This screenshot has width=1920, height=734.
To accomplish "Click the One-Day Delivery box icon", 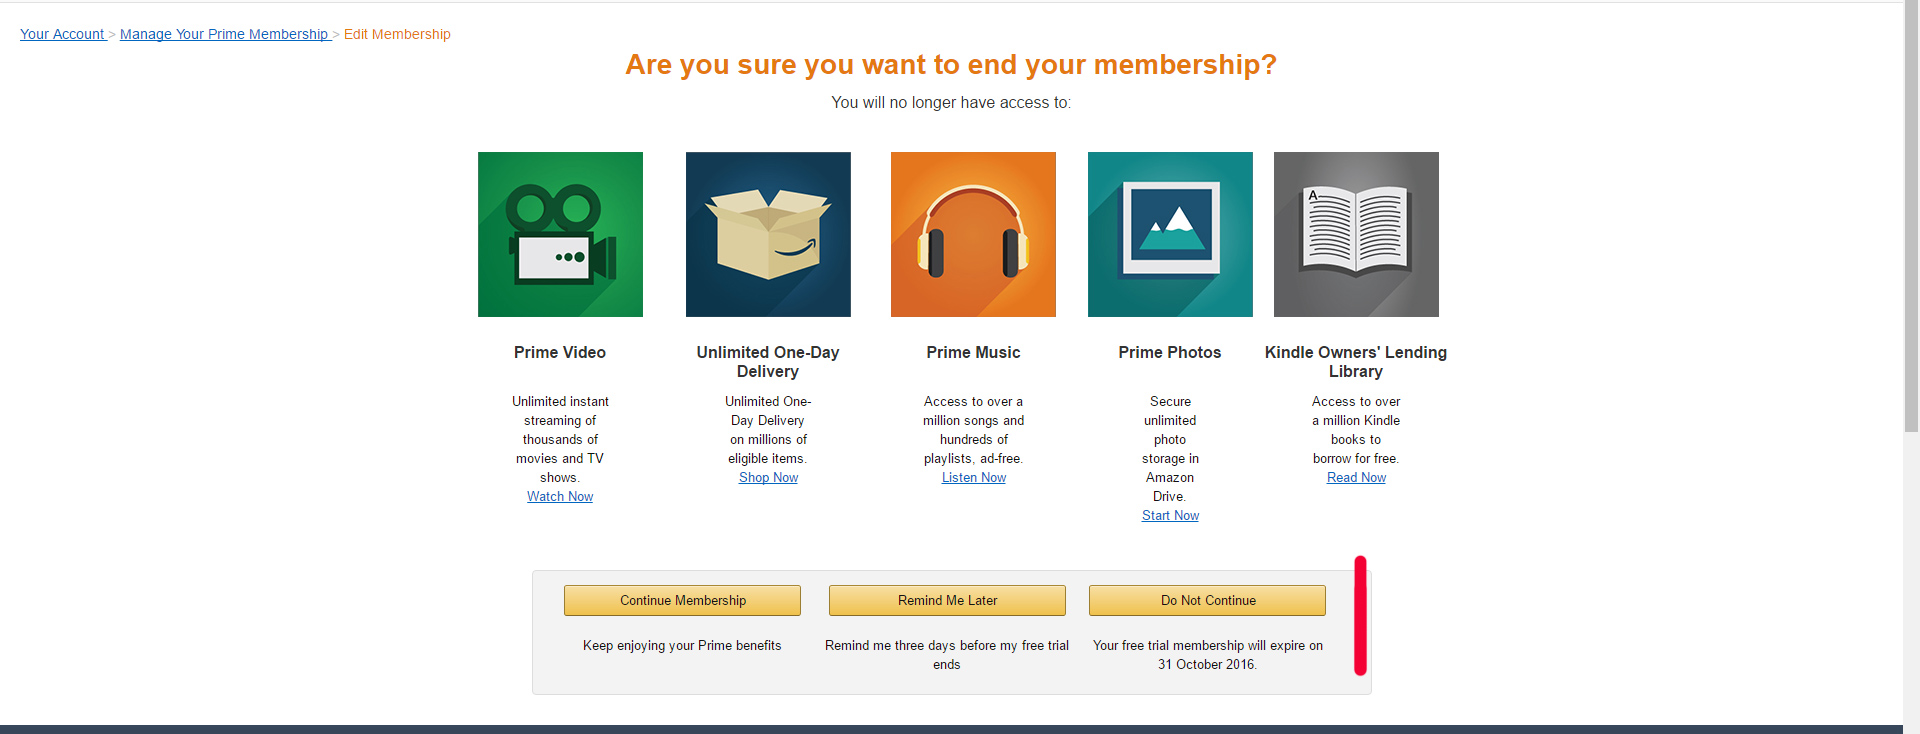I will pos(768,234).
